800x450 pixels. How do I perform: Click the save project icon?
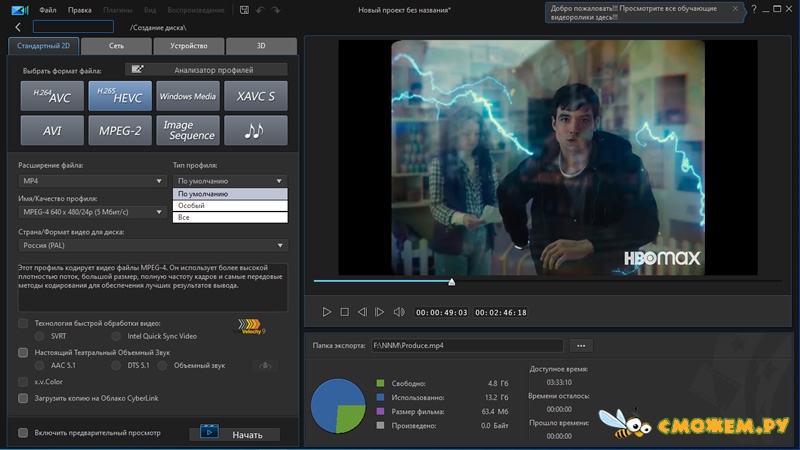click(244, 10)
